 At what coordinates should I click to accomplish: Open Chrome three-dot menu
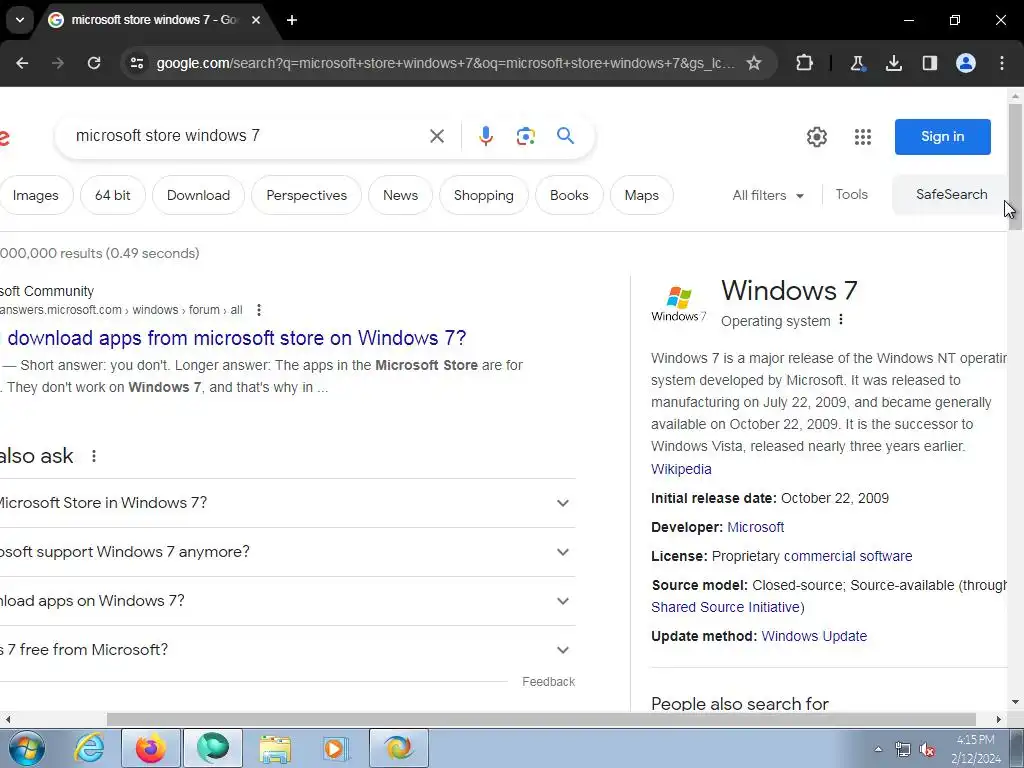[1002, 63]
